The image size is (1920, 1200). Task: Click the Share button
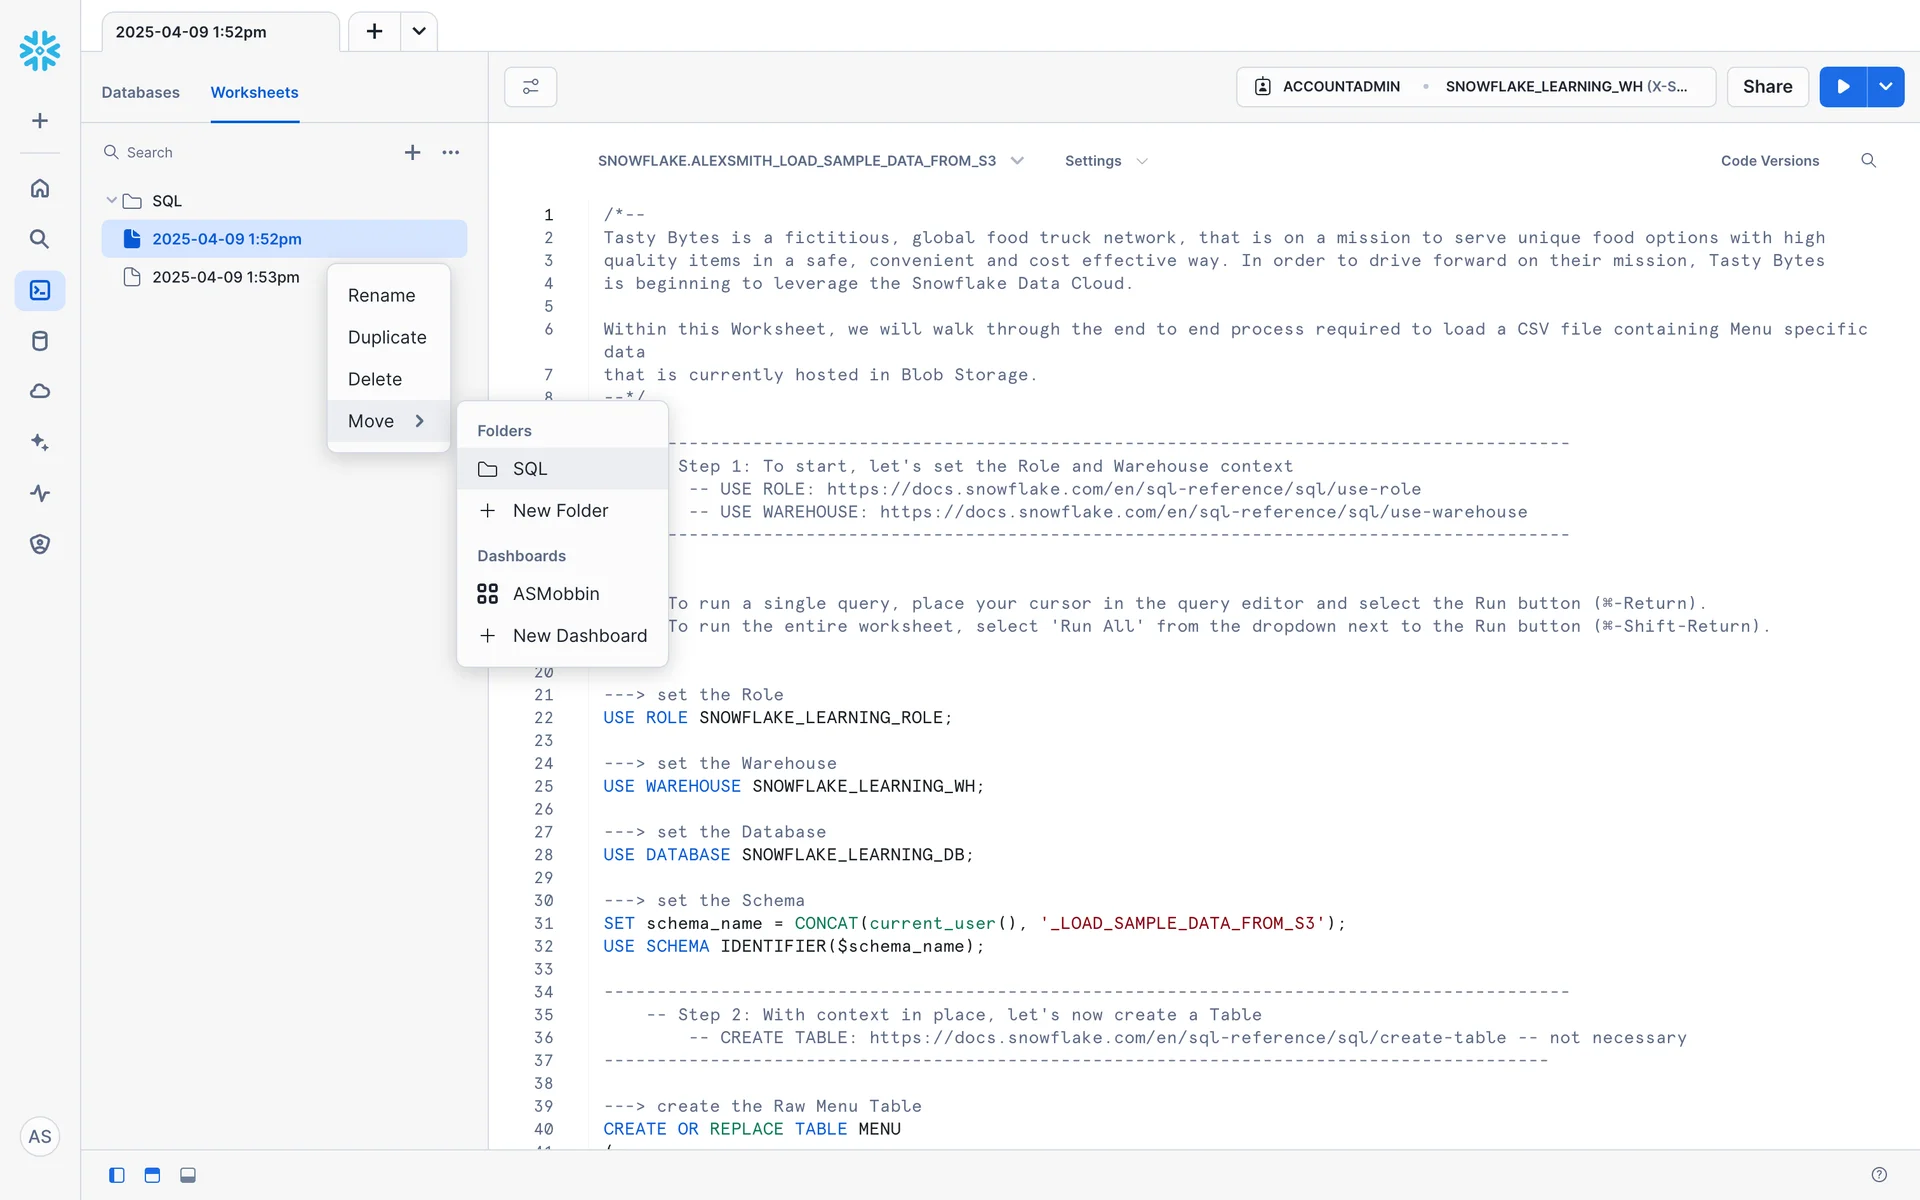click(x=1767, y=87)
